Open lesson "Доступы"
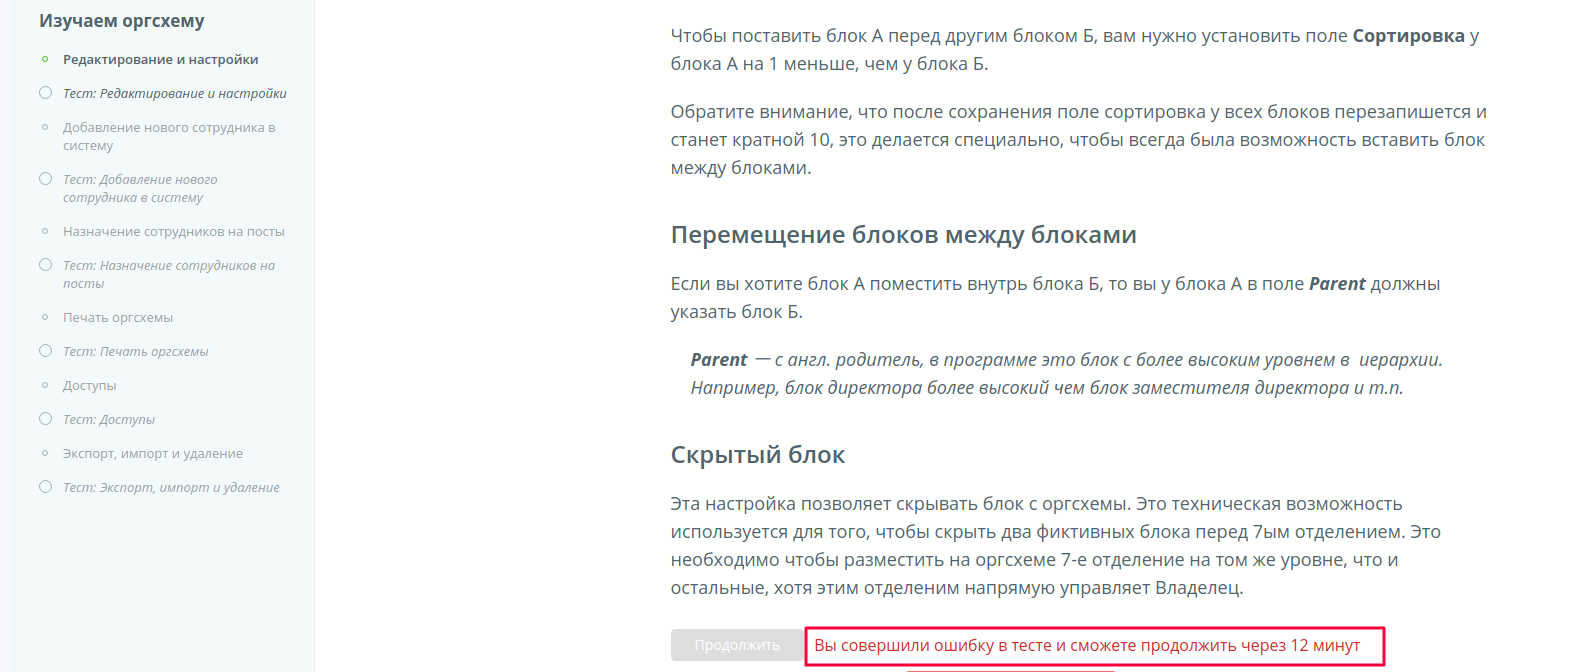The height and width of the screenshot is (672, 1585). 89,386
